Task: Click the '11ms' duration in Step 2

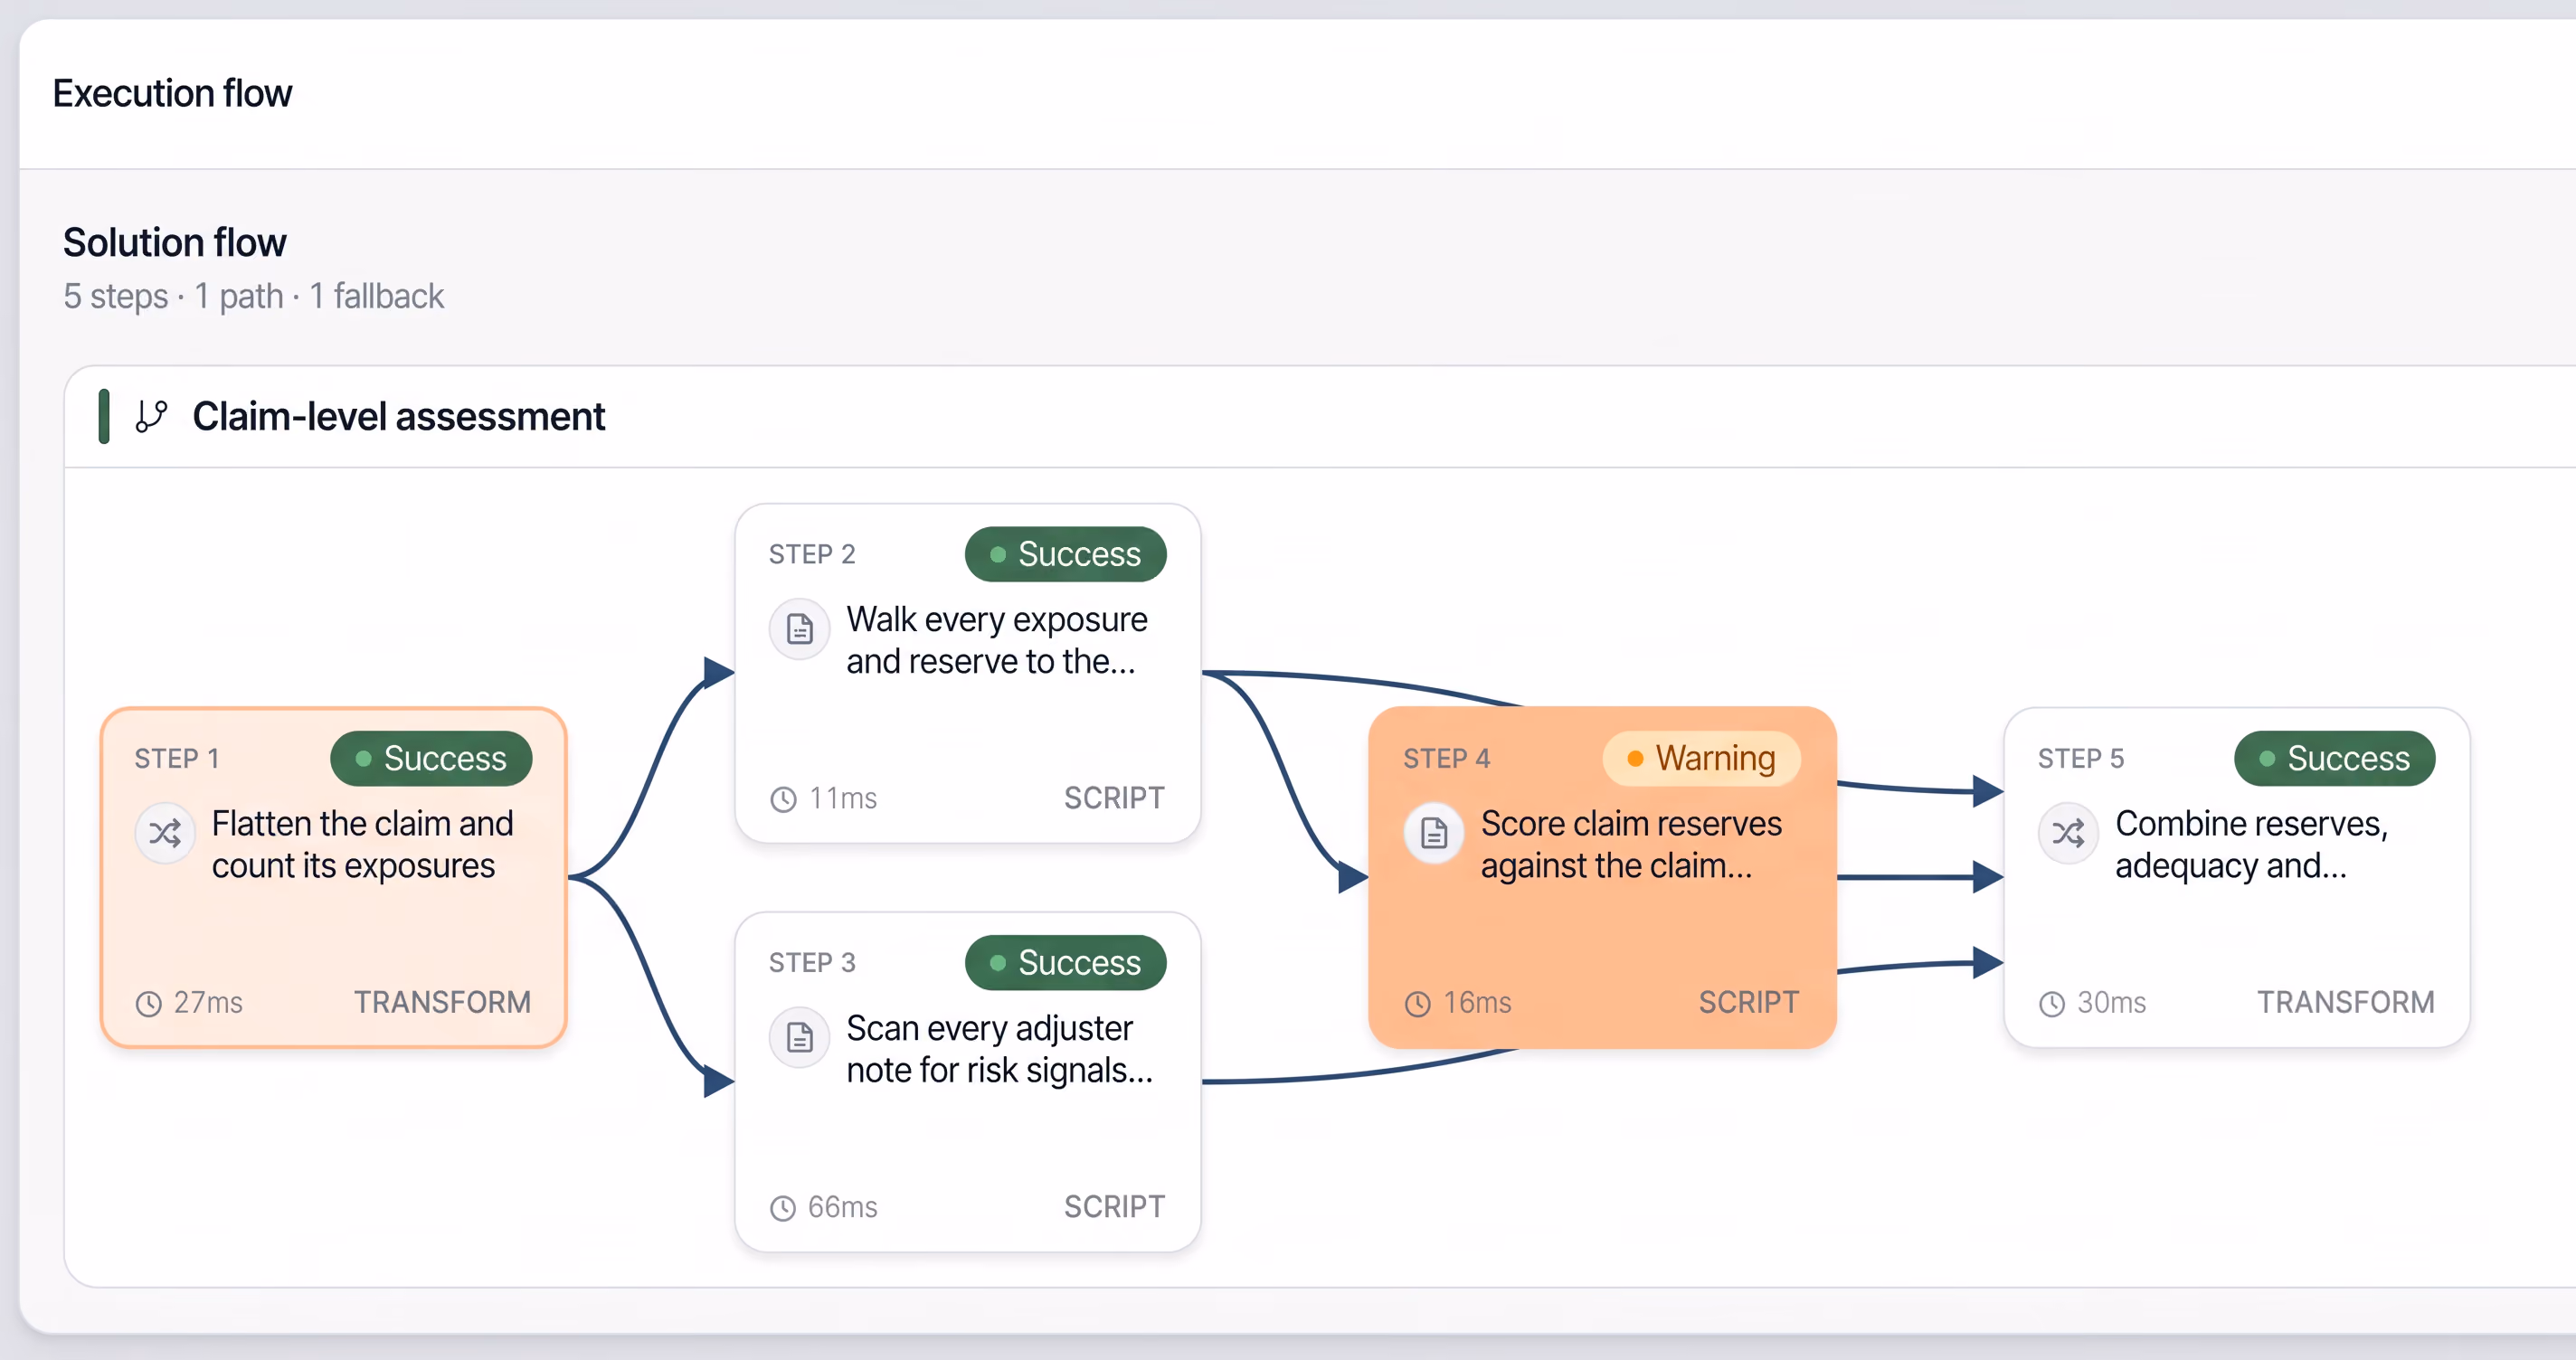Action: (x=843, y=798)
